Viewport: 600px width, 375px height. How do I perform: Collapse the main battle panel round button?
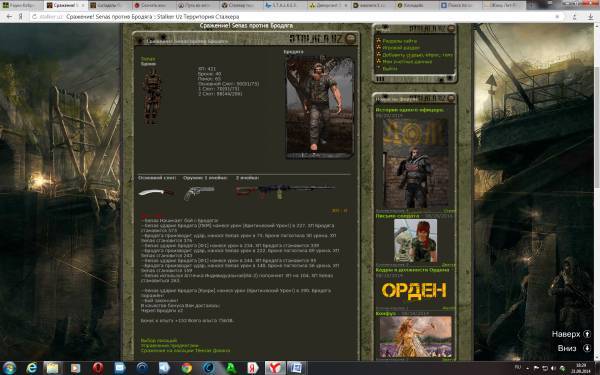pyautogui.click(x=350, y=39)
